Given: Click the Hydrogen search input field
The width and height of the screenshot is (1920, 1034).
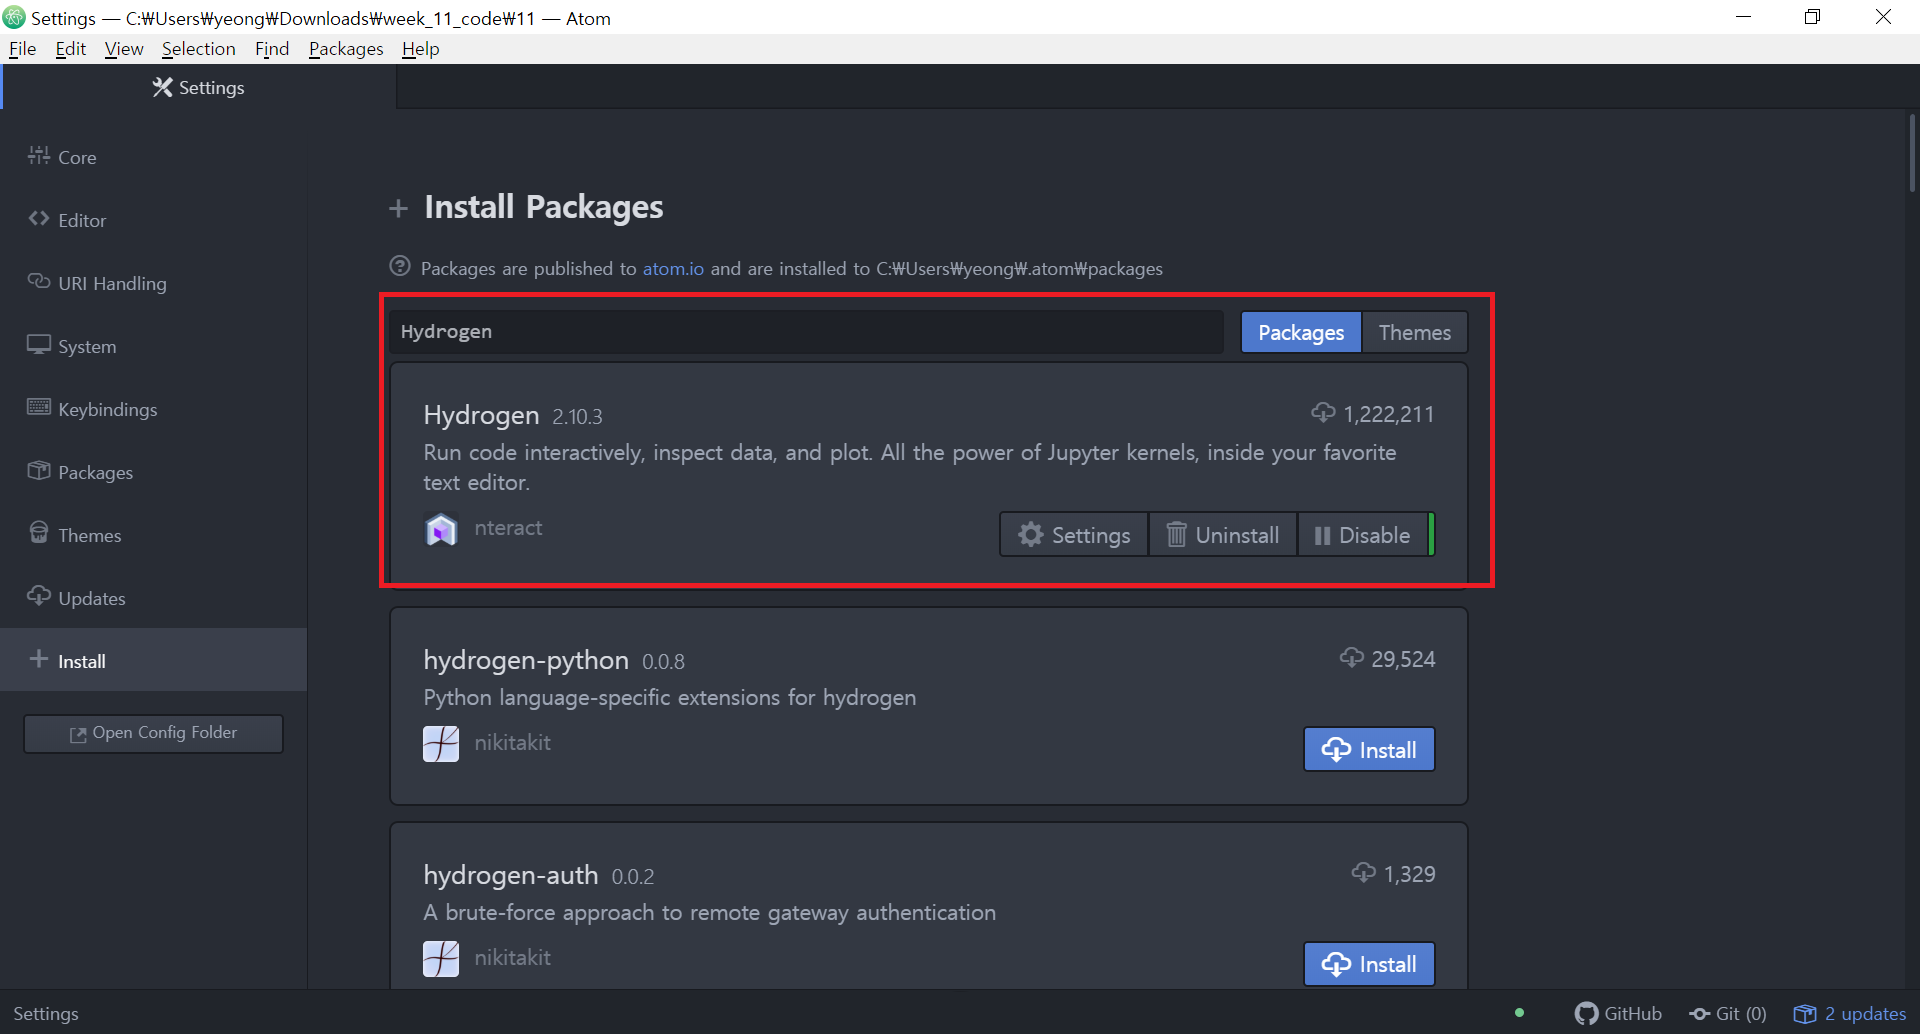Looking at the screenshot, I should click(806, 331).
